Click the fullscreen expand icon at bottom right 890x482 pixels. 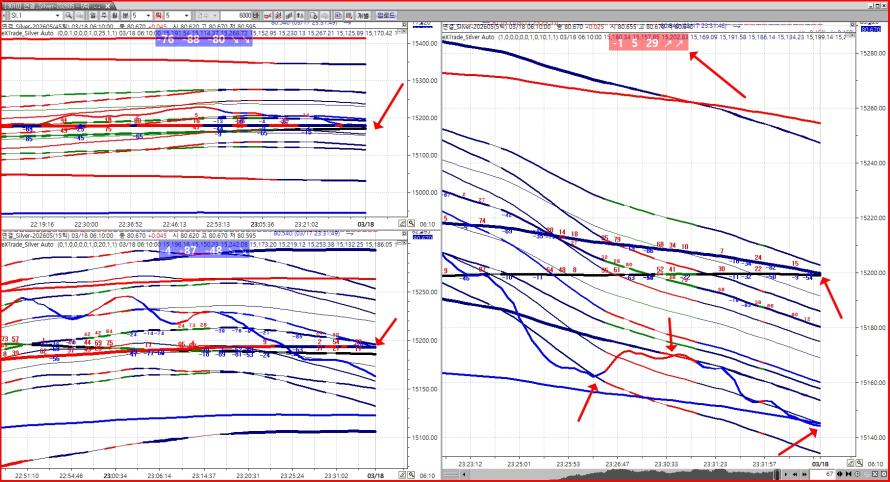pos(875,474)
